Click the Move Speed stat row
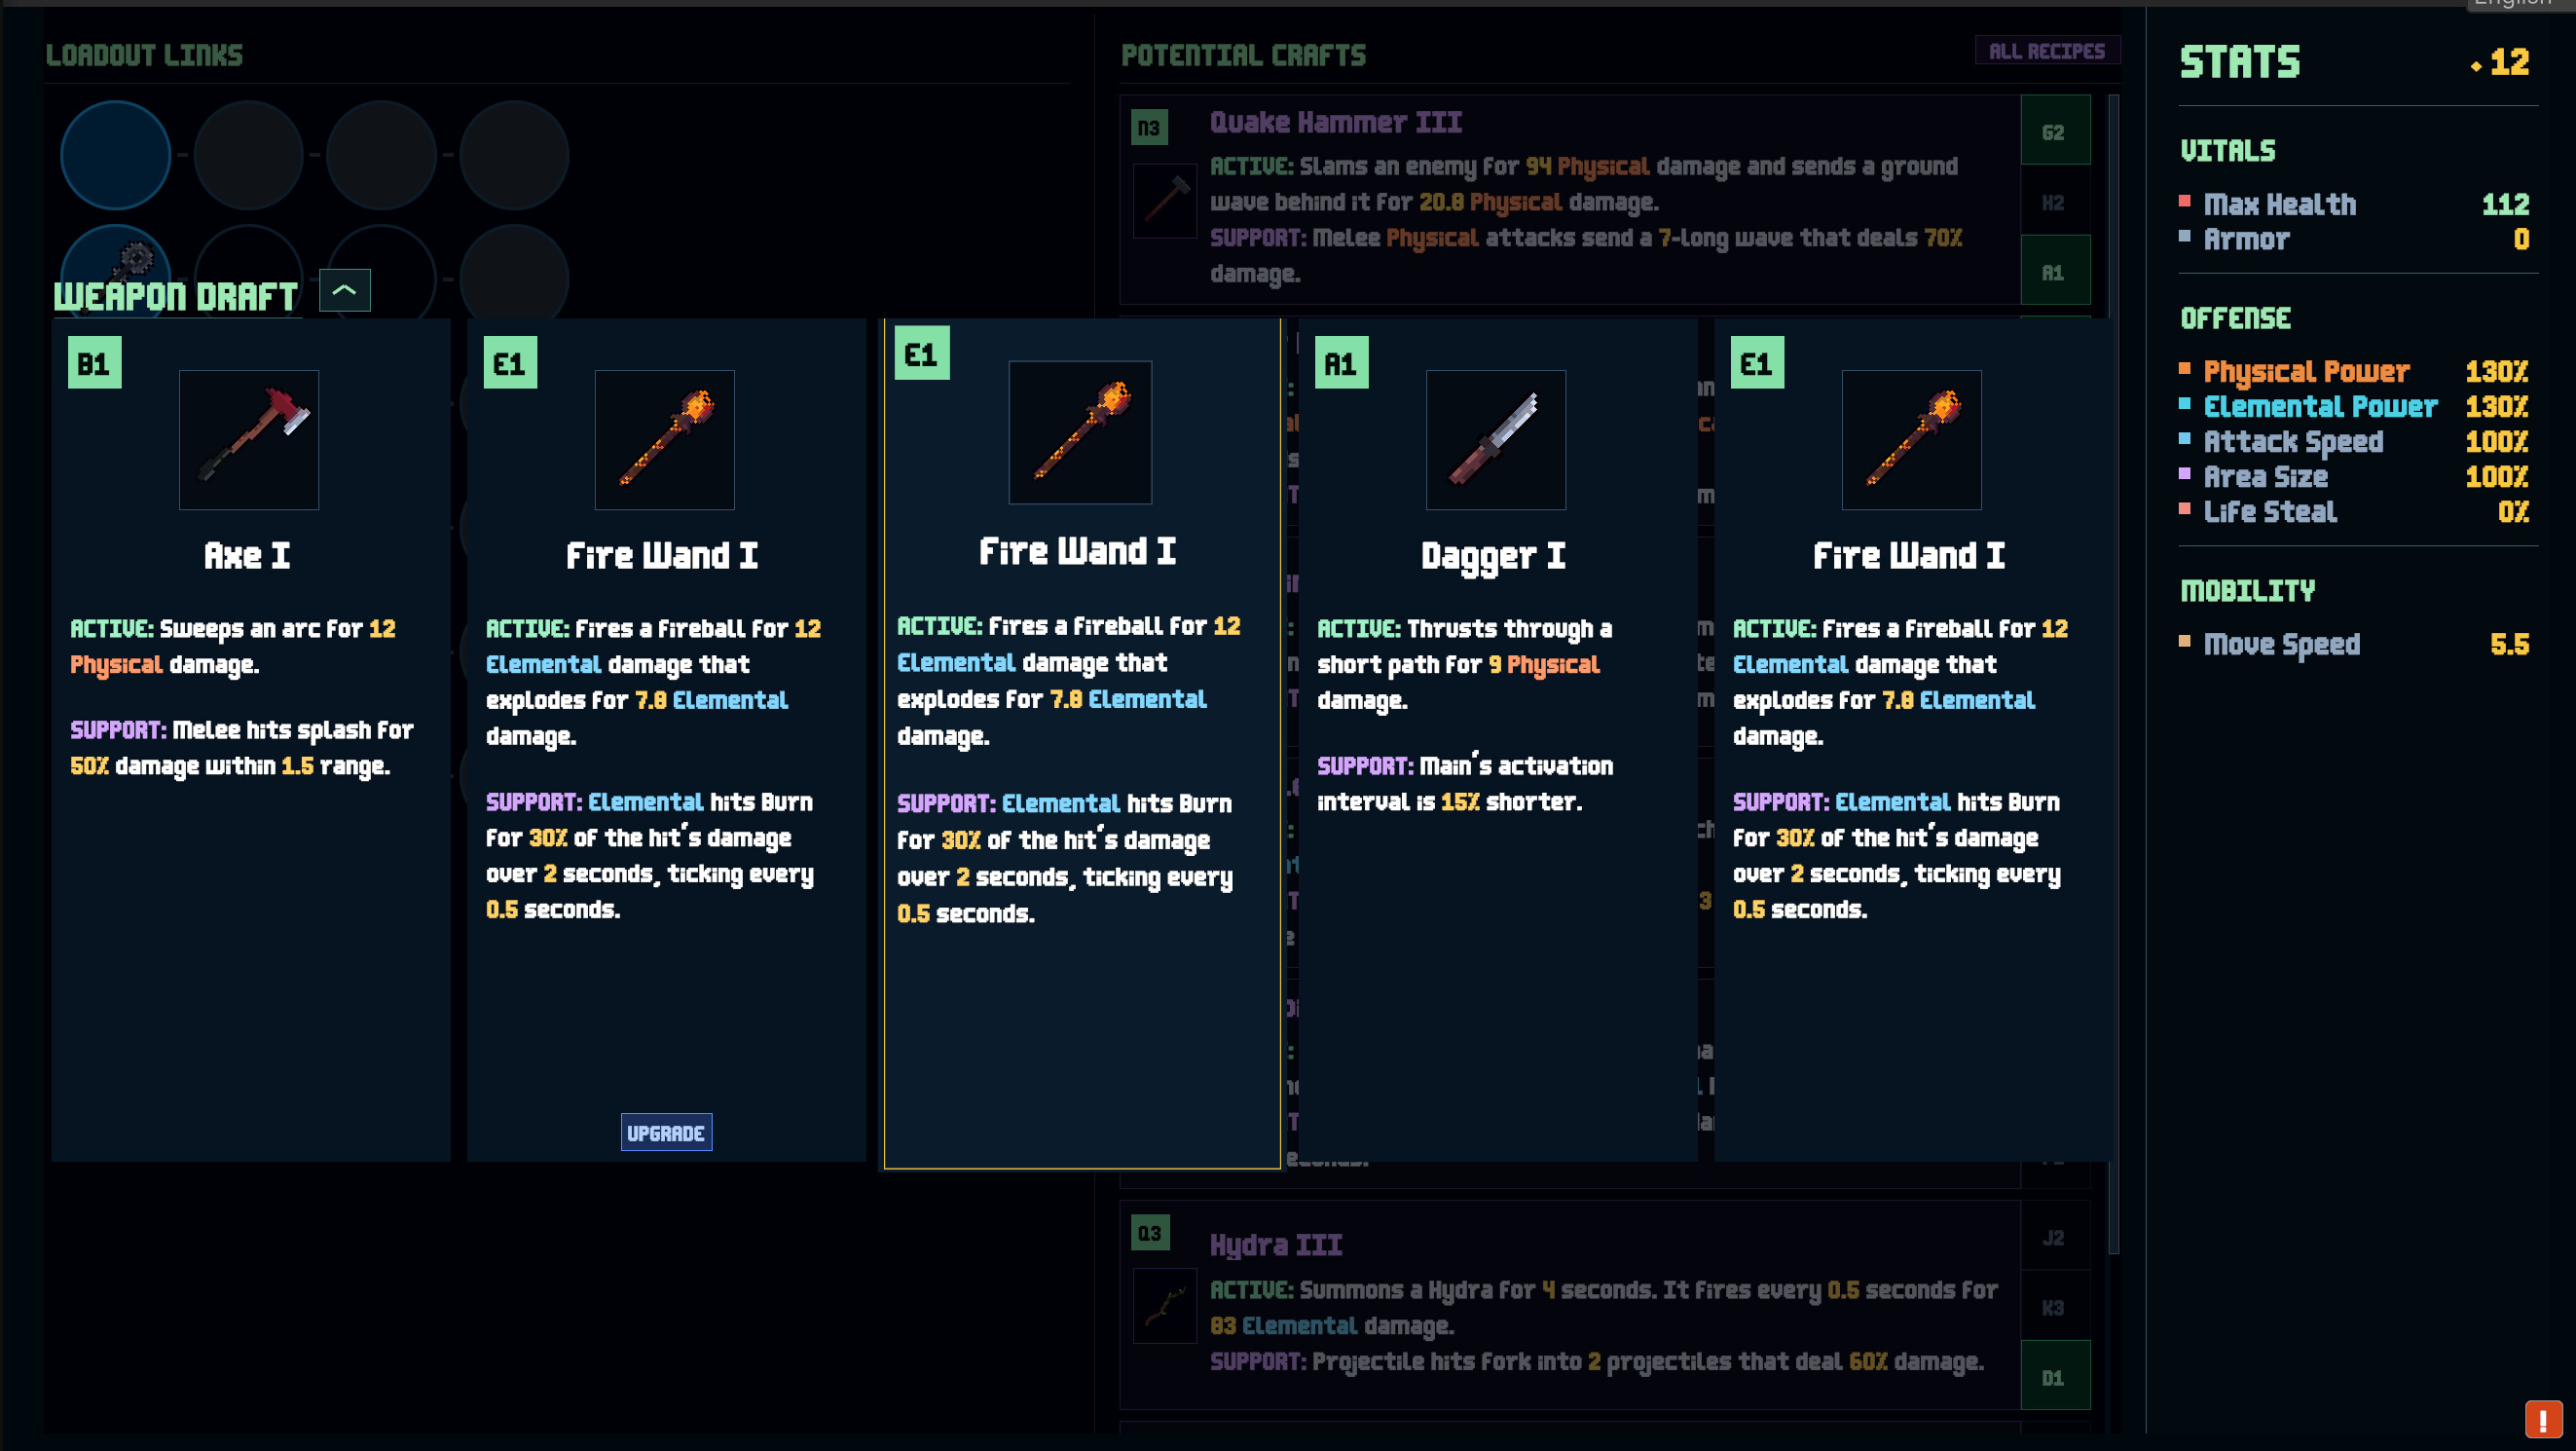 click(2355, 644)
